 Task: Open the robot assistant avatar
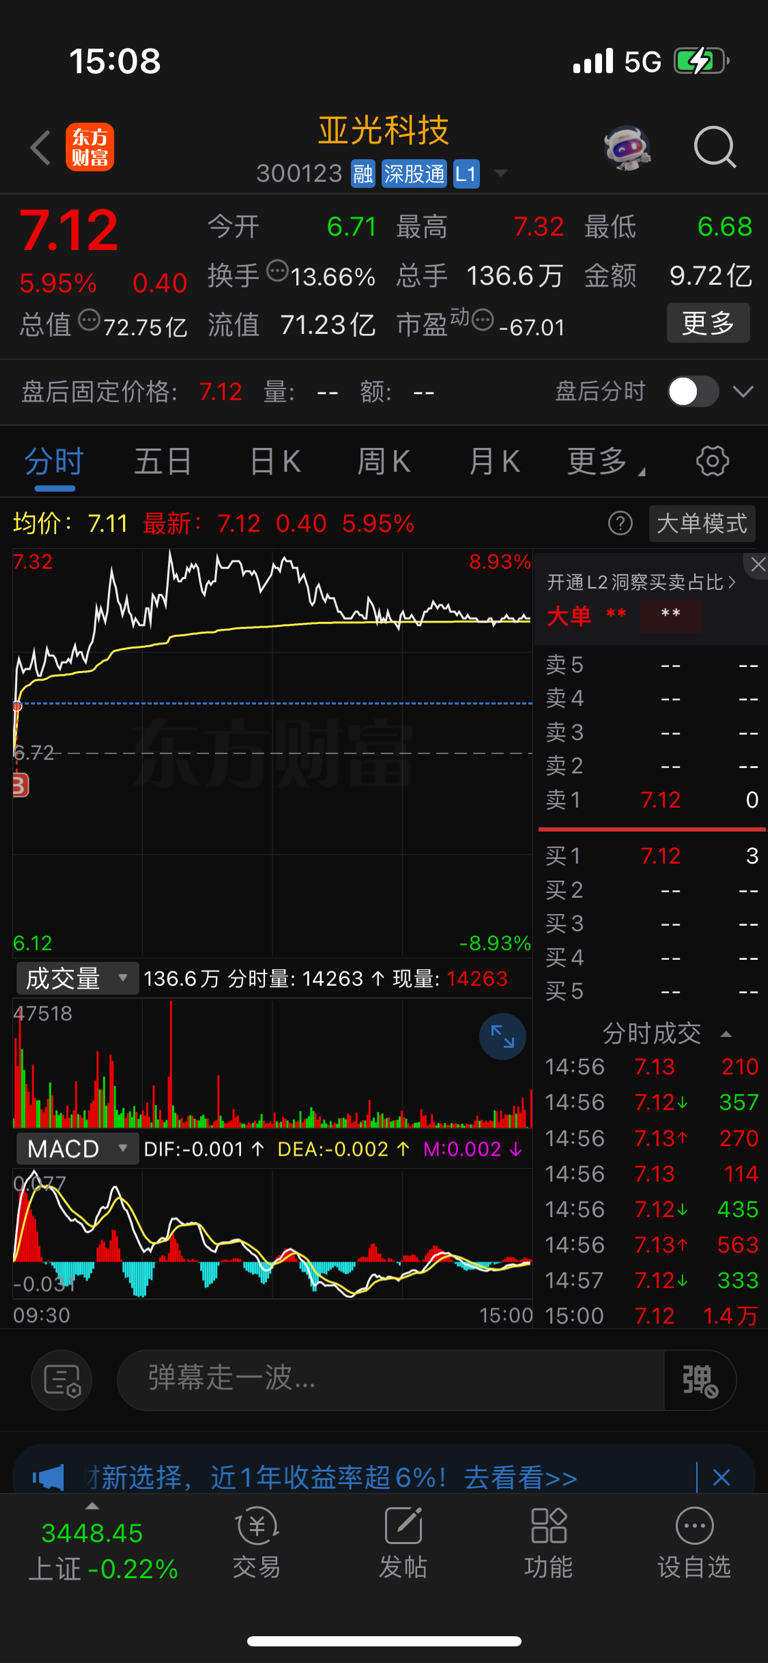(628, 148)
